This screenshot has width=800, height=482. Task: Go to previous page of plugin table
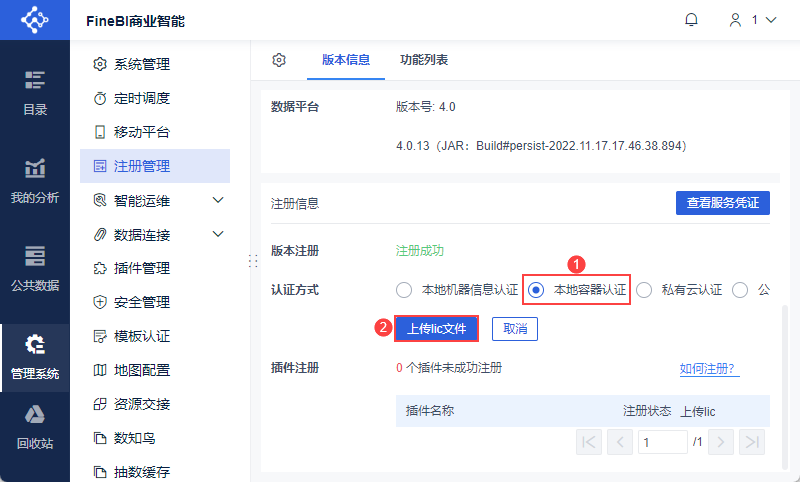click(620, 442)
